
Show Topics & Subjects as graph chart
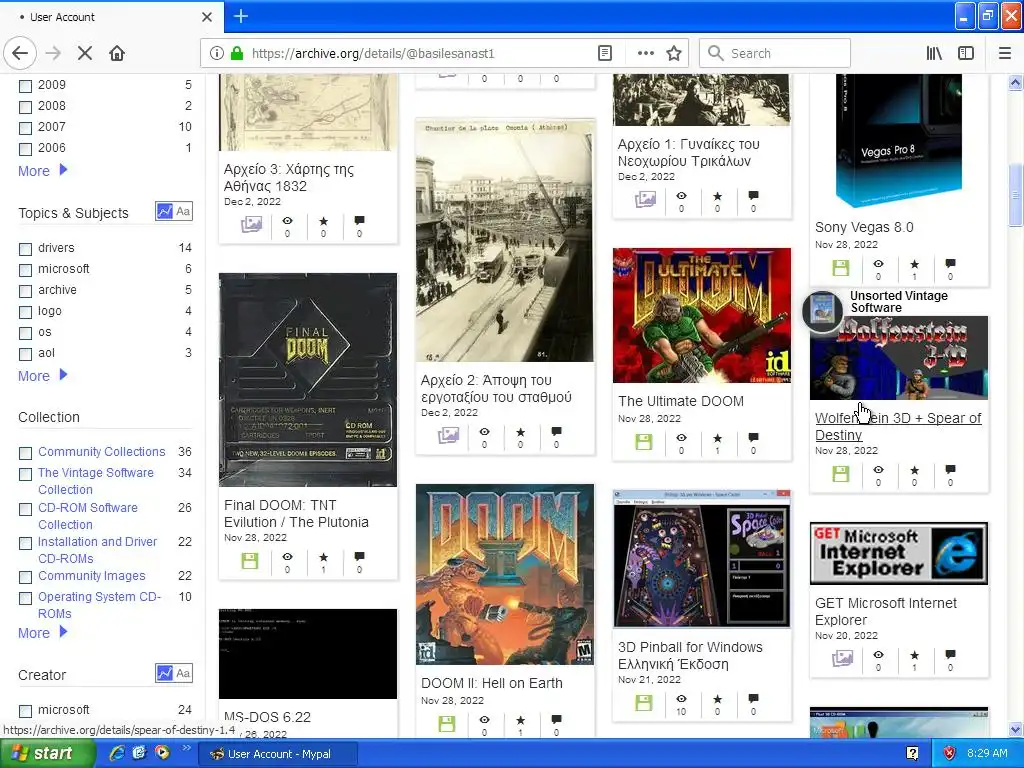click(x=165, y=211)
